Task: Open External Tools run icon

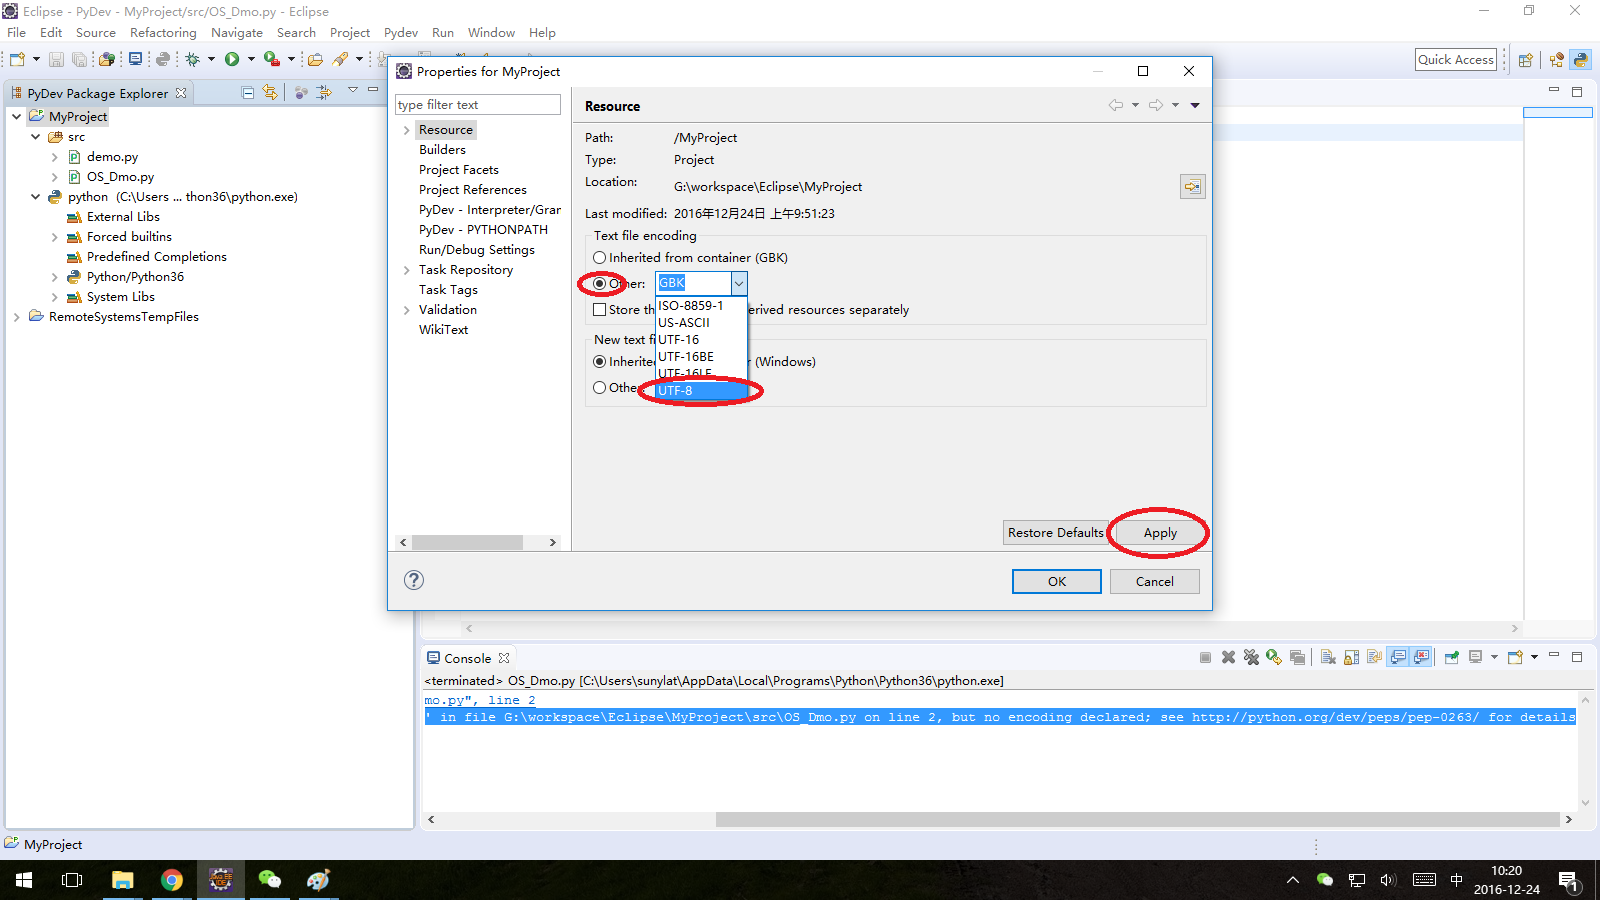Action: [271, 60]
